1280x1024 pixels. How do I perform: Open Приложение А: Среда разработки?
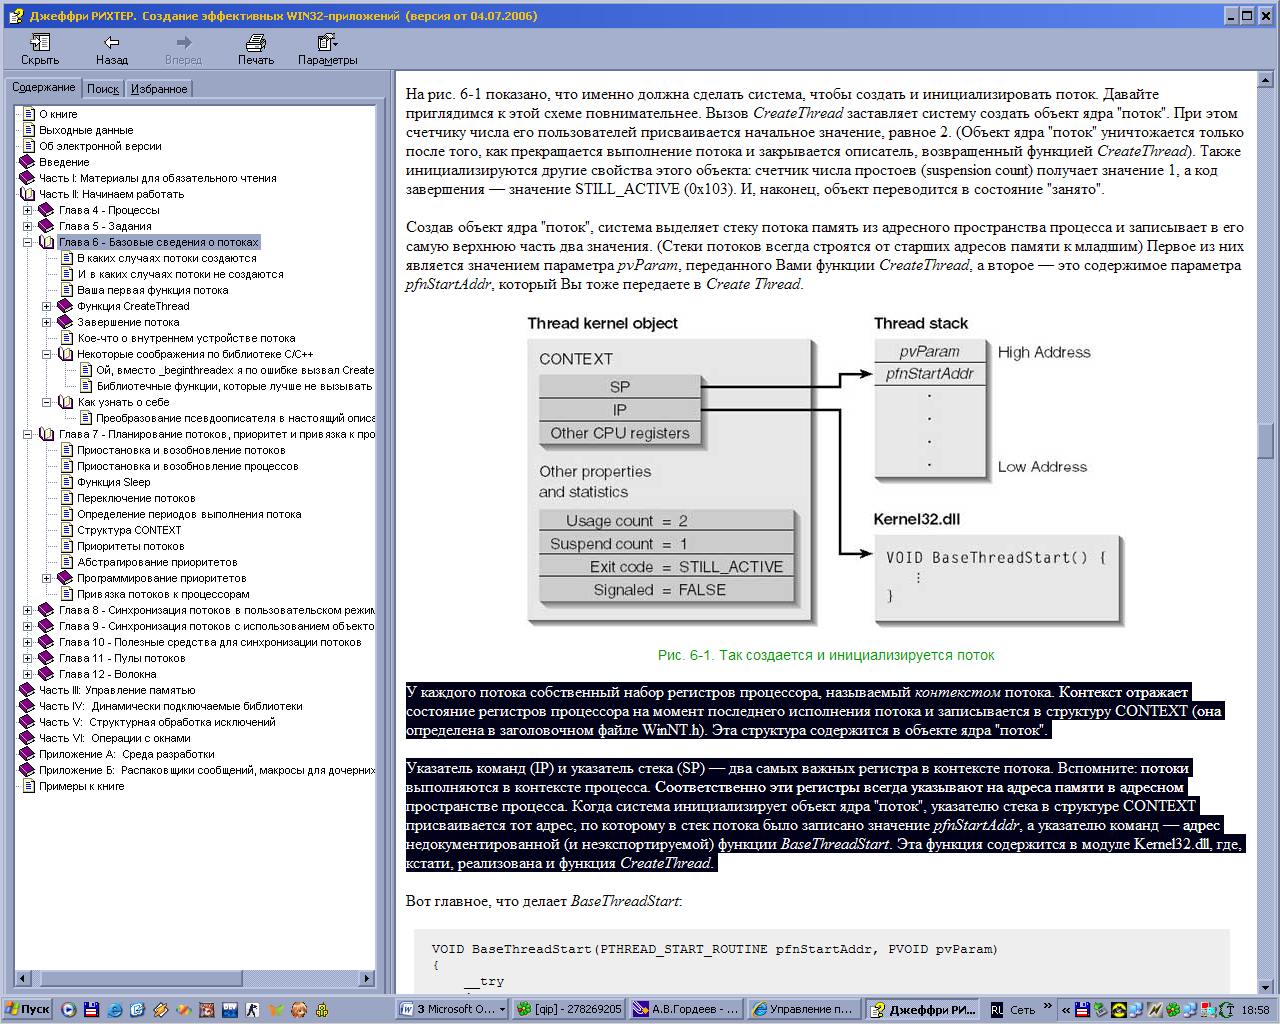[127, 754]
